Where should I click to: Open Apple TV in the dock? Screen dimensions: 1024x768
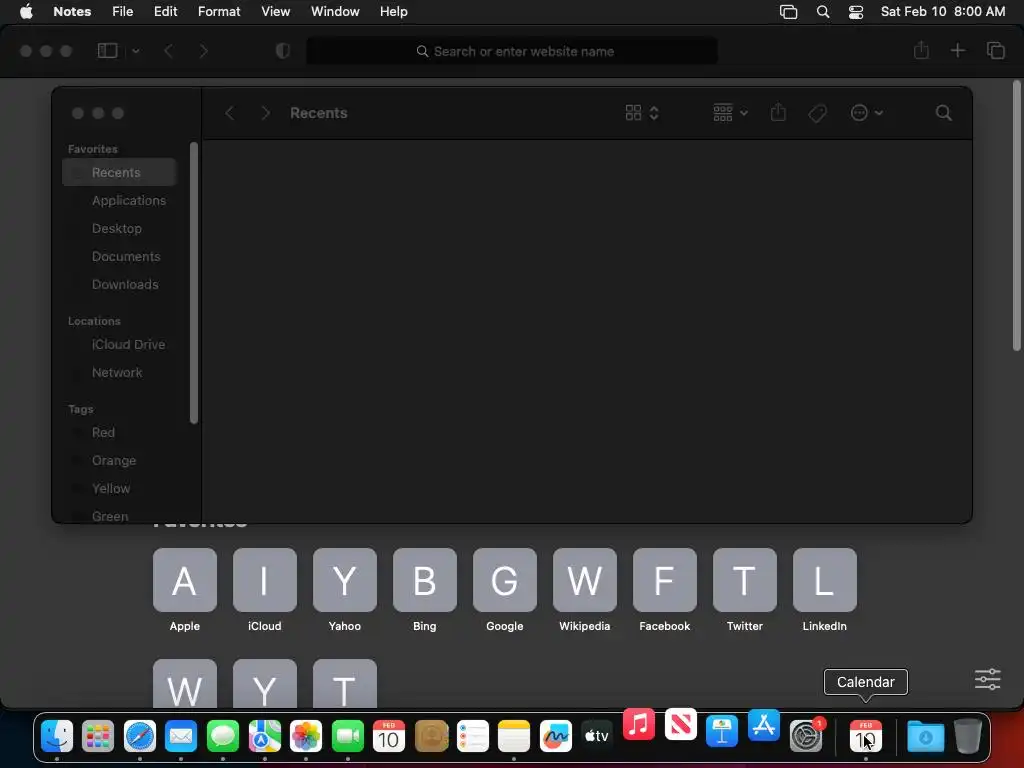click(x=597, y=737)
